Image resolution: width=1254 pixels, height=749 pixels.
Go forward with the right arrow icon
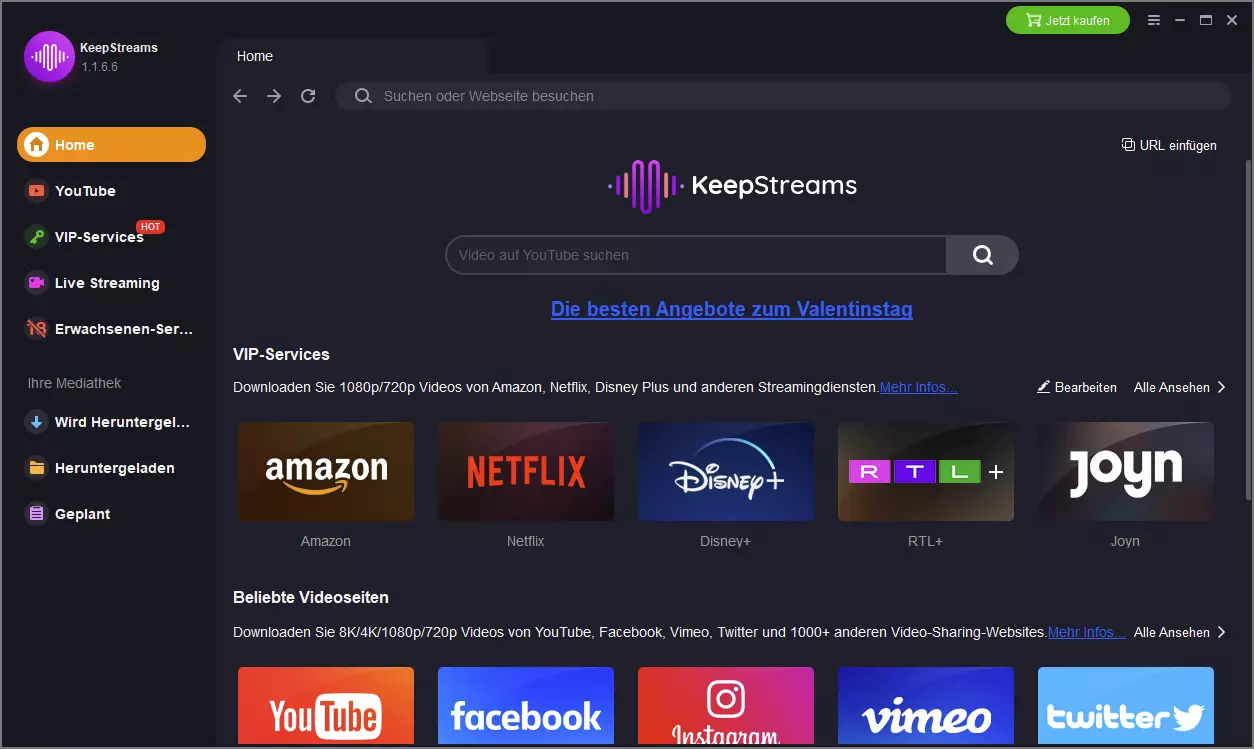click(x=274, y=96)
